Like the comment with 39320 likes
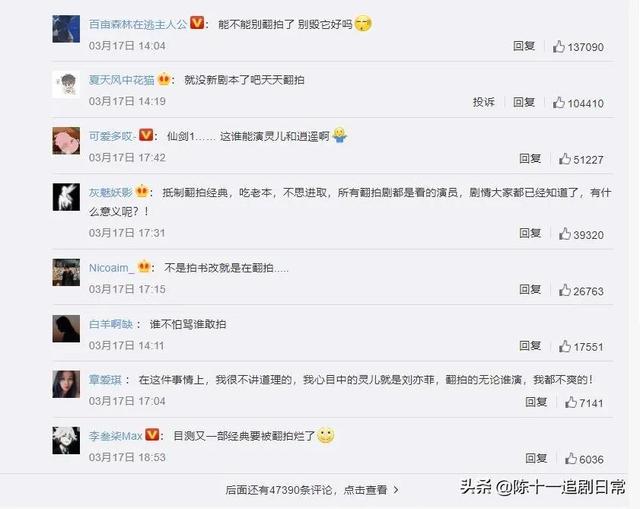The height and width of the screenshot is (509, 640). coord(581,235)
